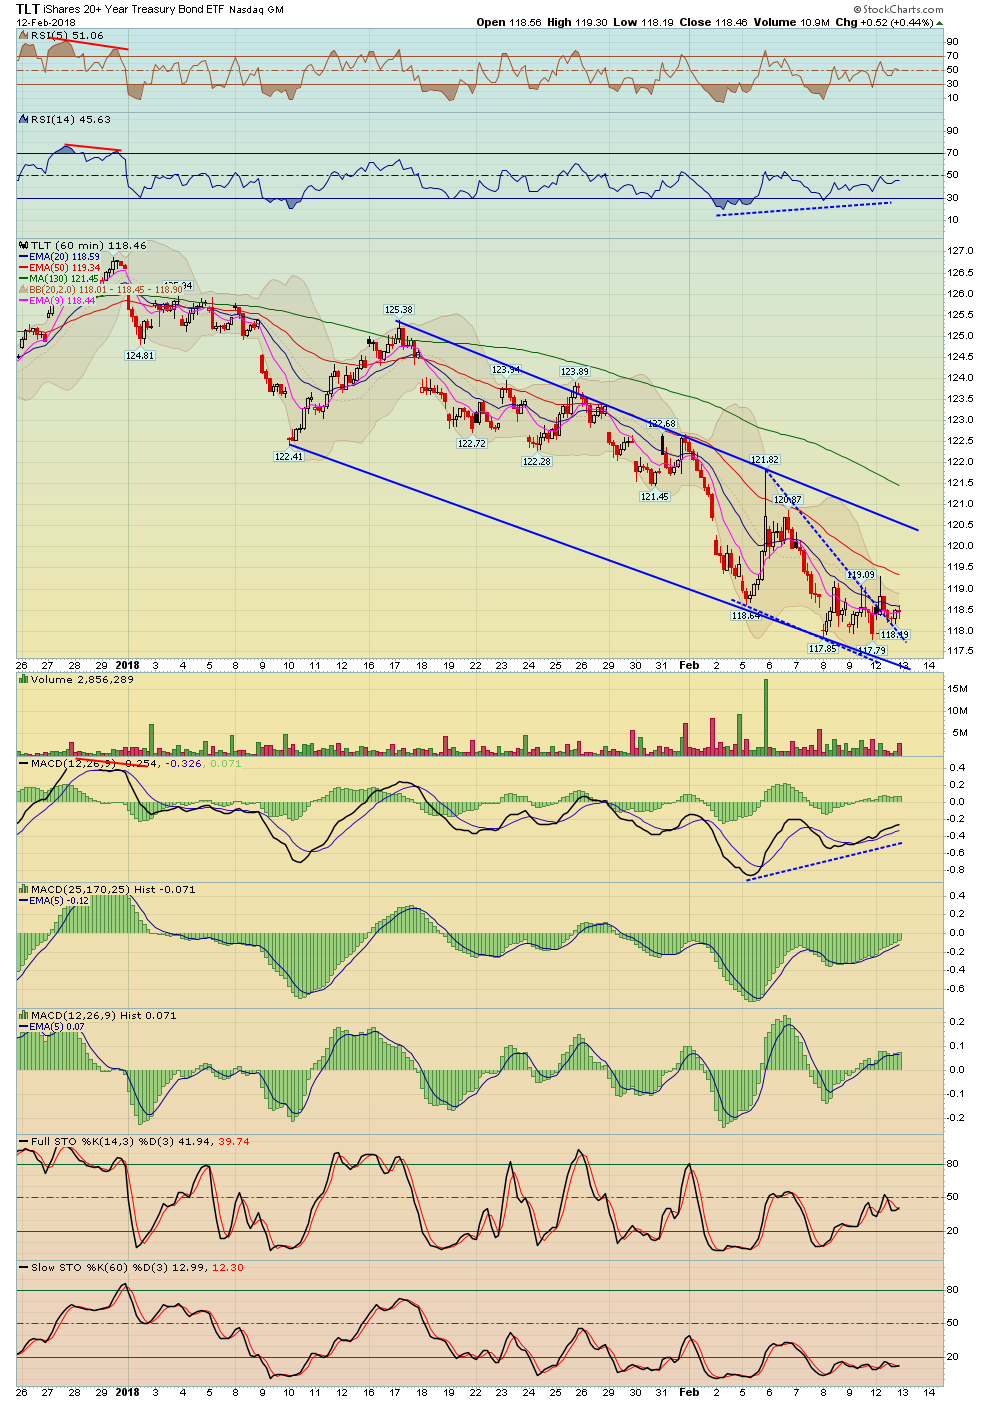Click the Open 118.56 value

click(509, 22)
